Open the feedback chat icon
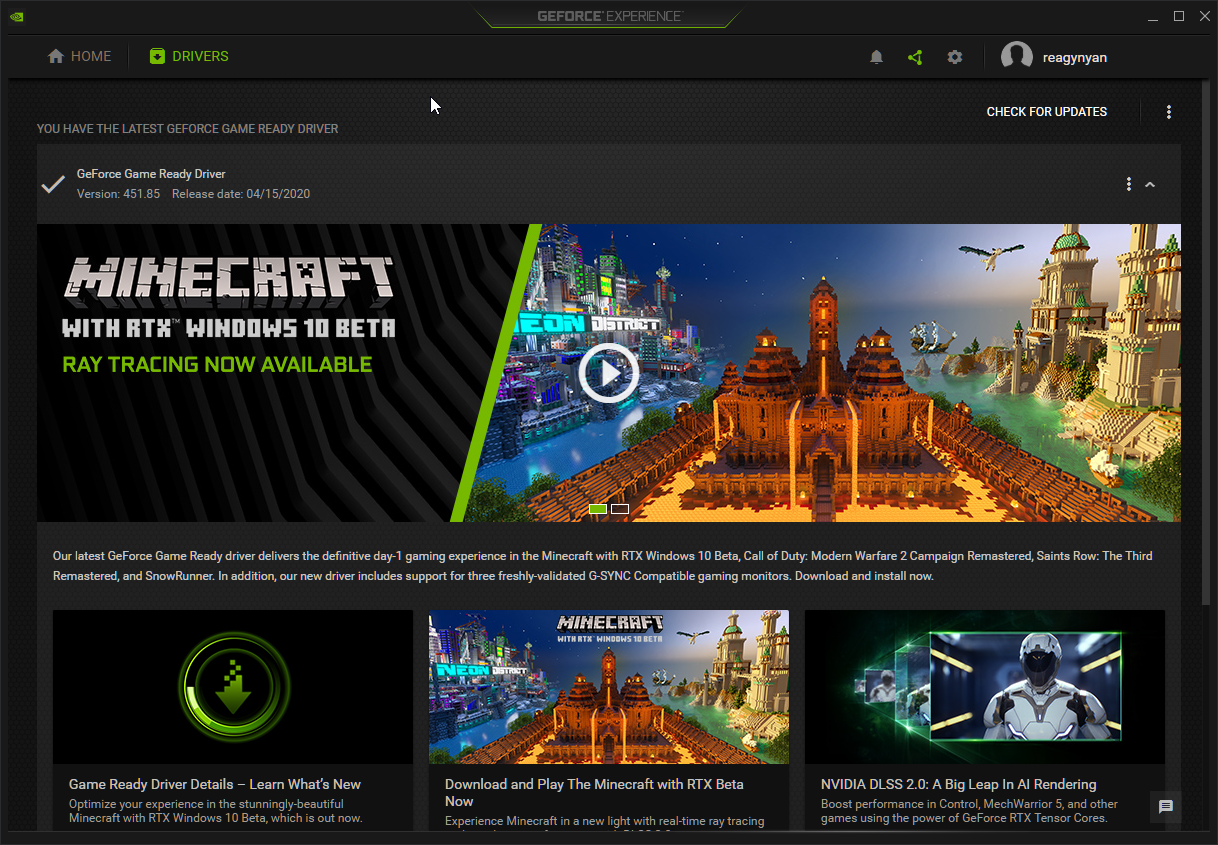Image resolution: width=1218 pixels, height=845 pixels. (1166, 807)
